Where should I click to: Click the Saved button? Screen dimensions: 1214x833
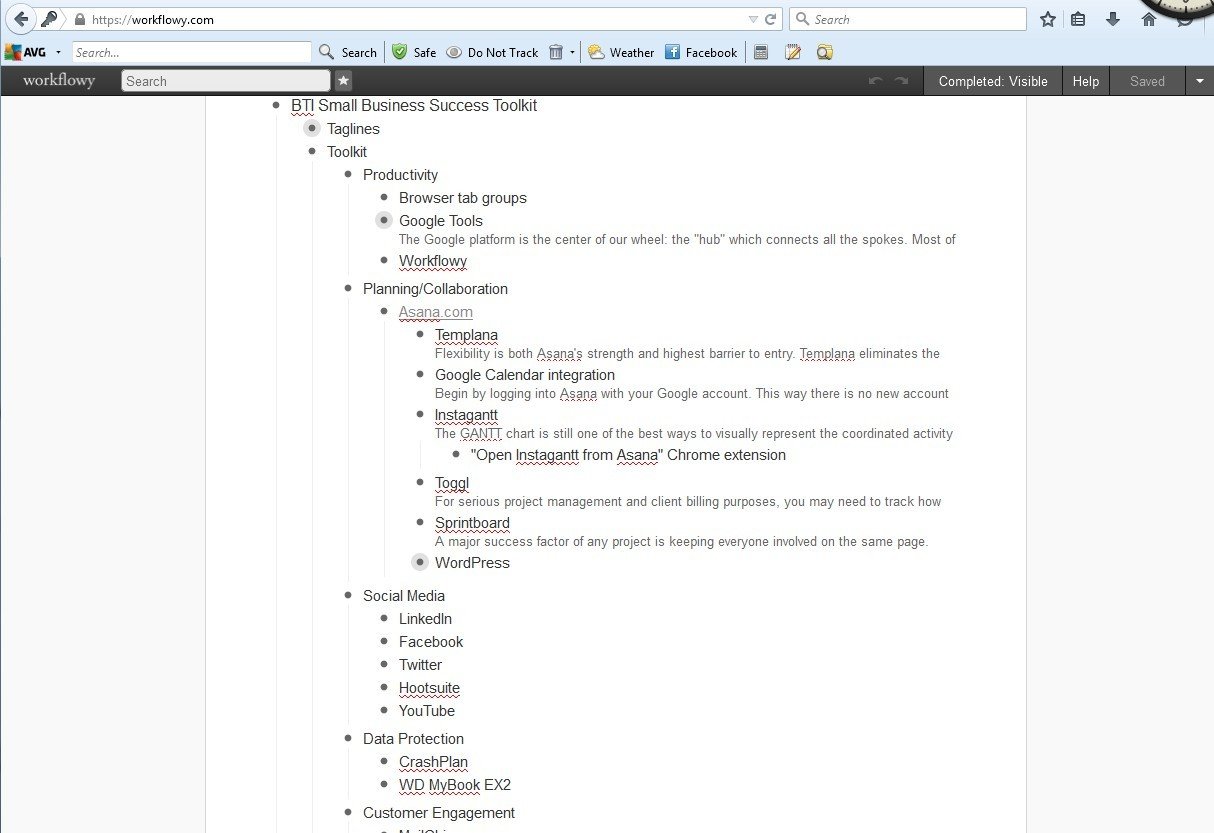tap(1147, 81)
